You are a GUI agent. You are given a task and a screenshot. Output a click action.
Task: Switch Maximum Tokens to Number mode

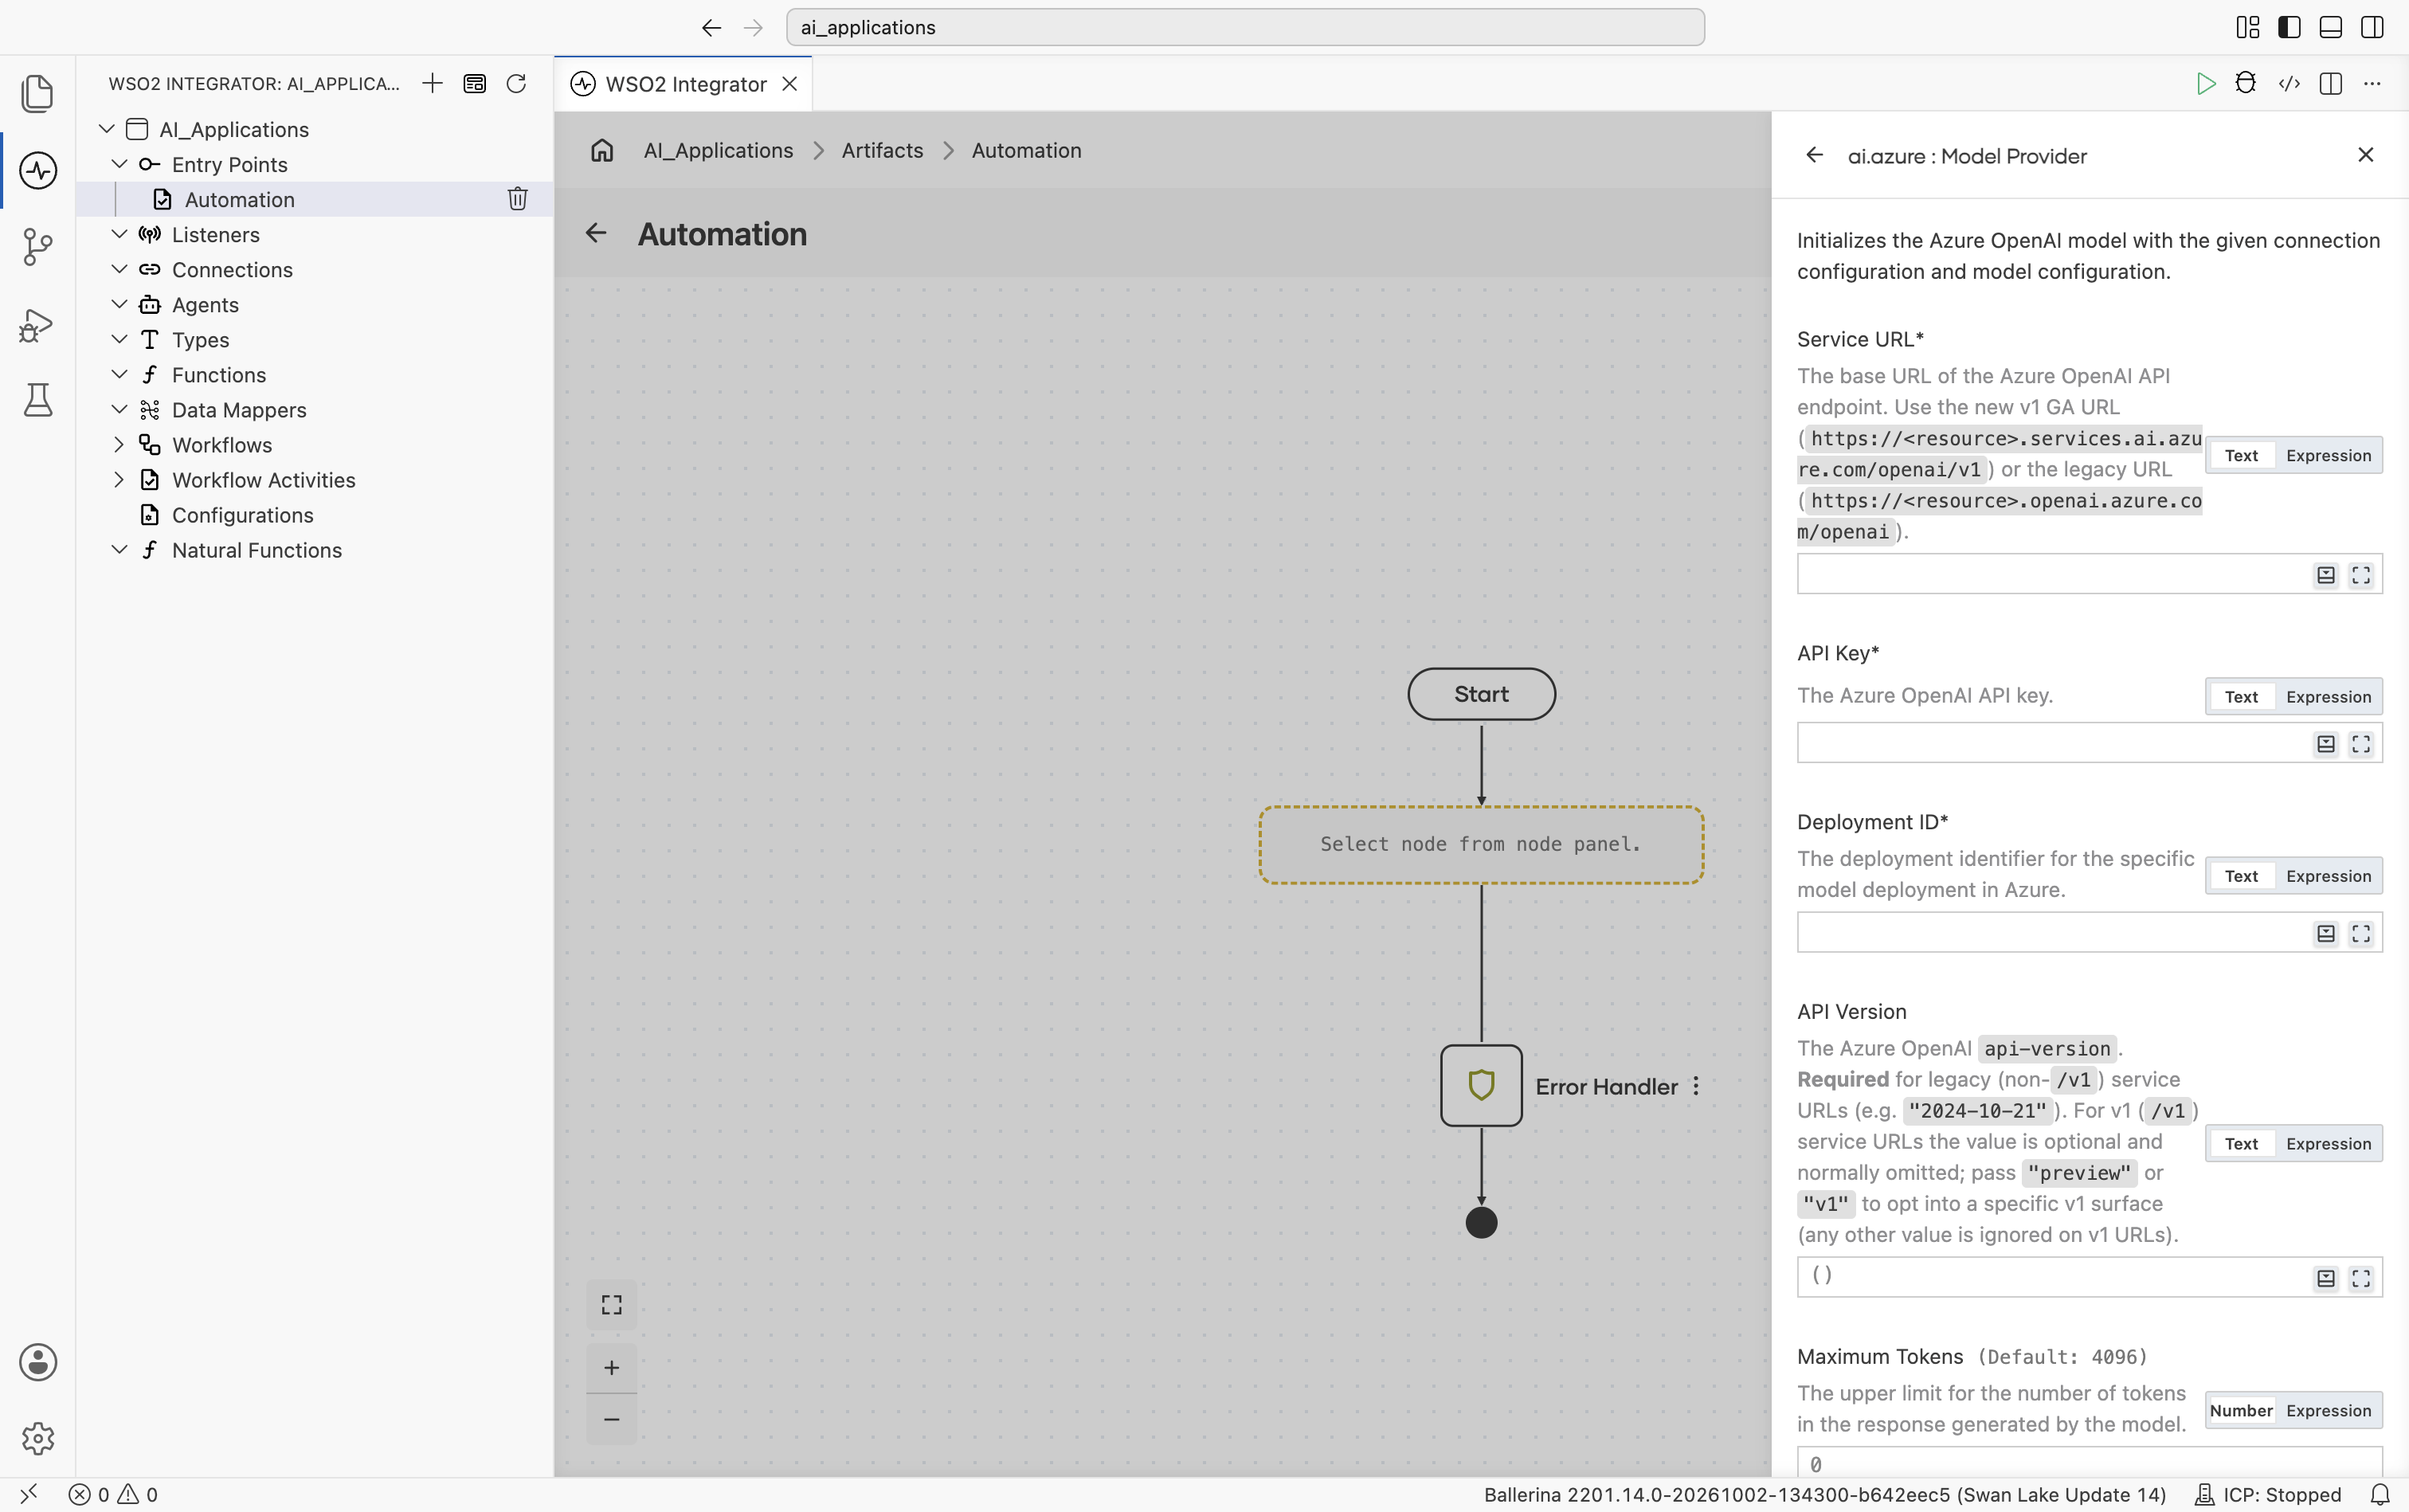tap(2241, 1411)
